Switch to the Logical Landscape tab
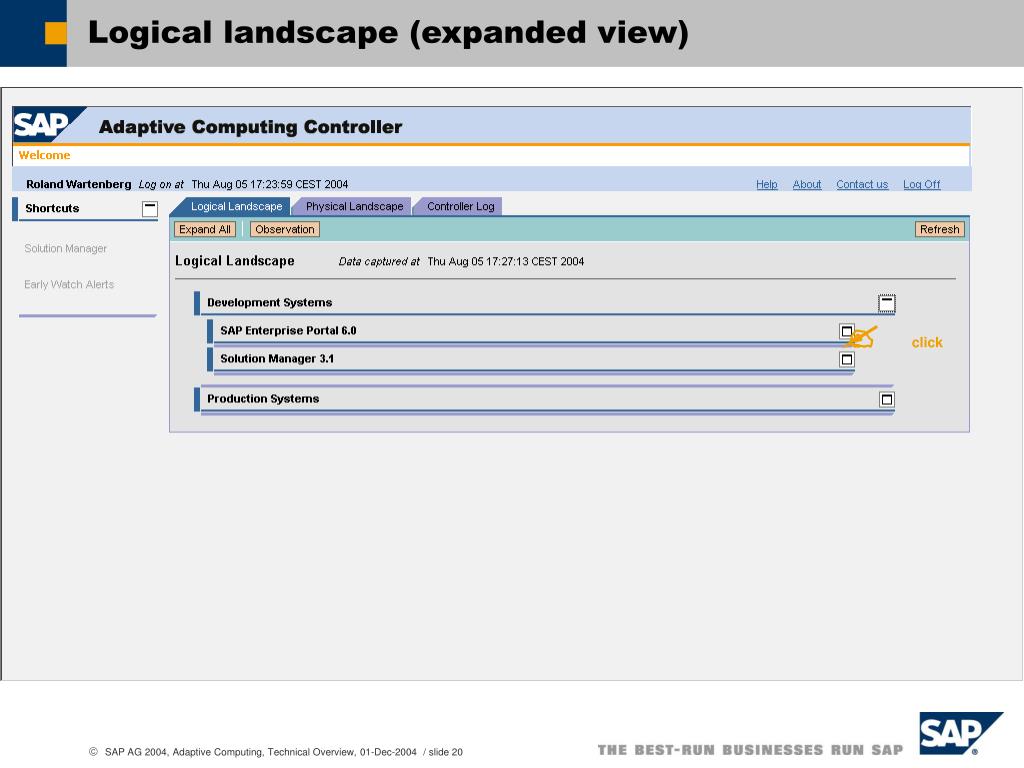The height and width of the screenshot is (768, 1024). (x=236, y=206)
